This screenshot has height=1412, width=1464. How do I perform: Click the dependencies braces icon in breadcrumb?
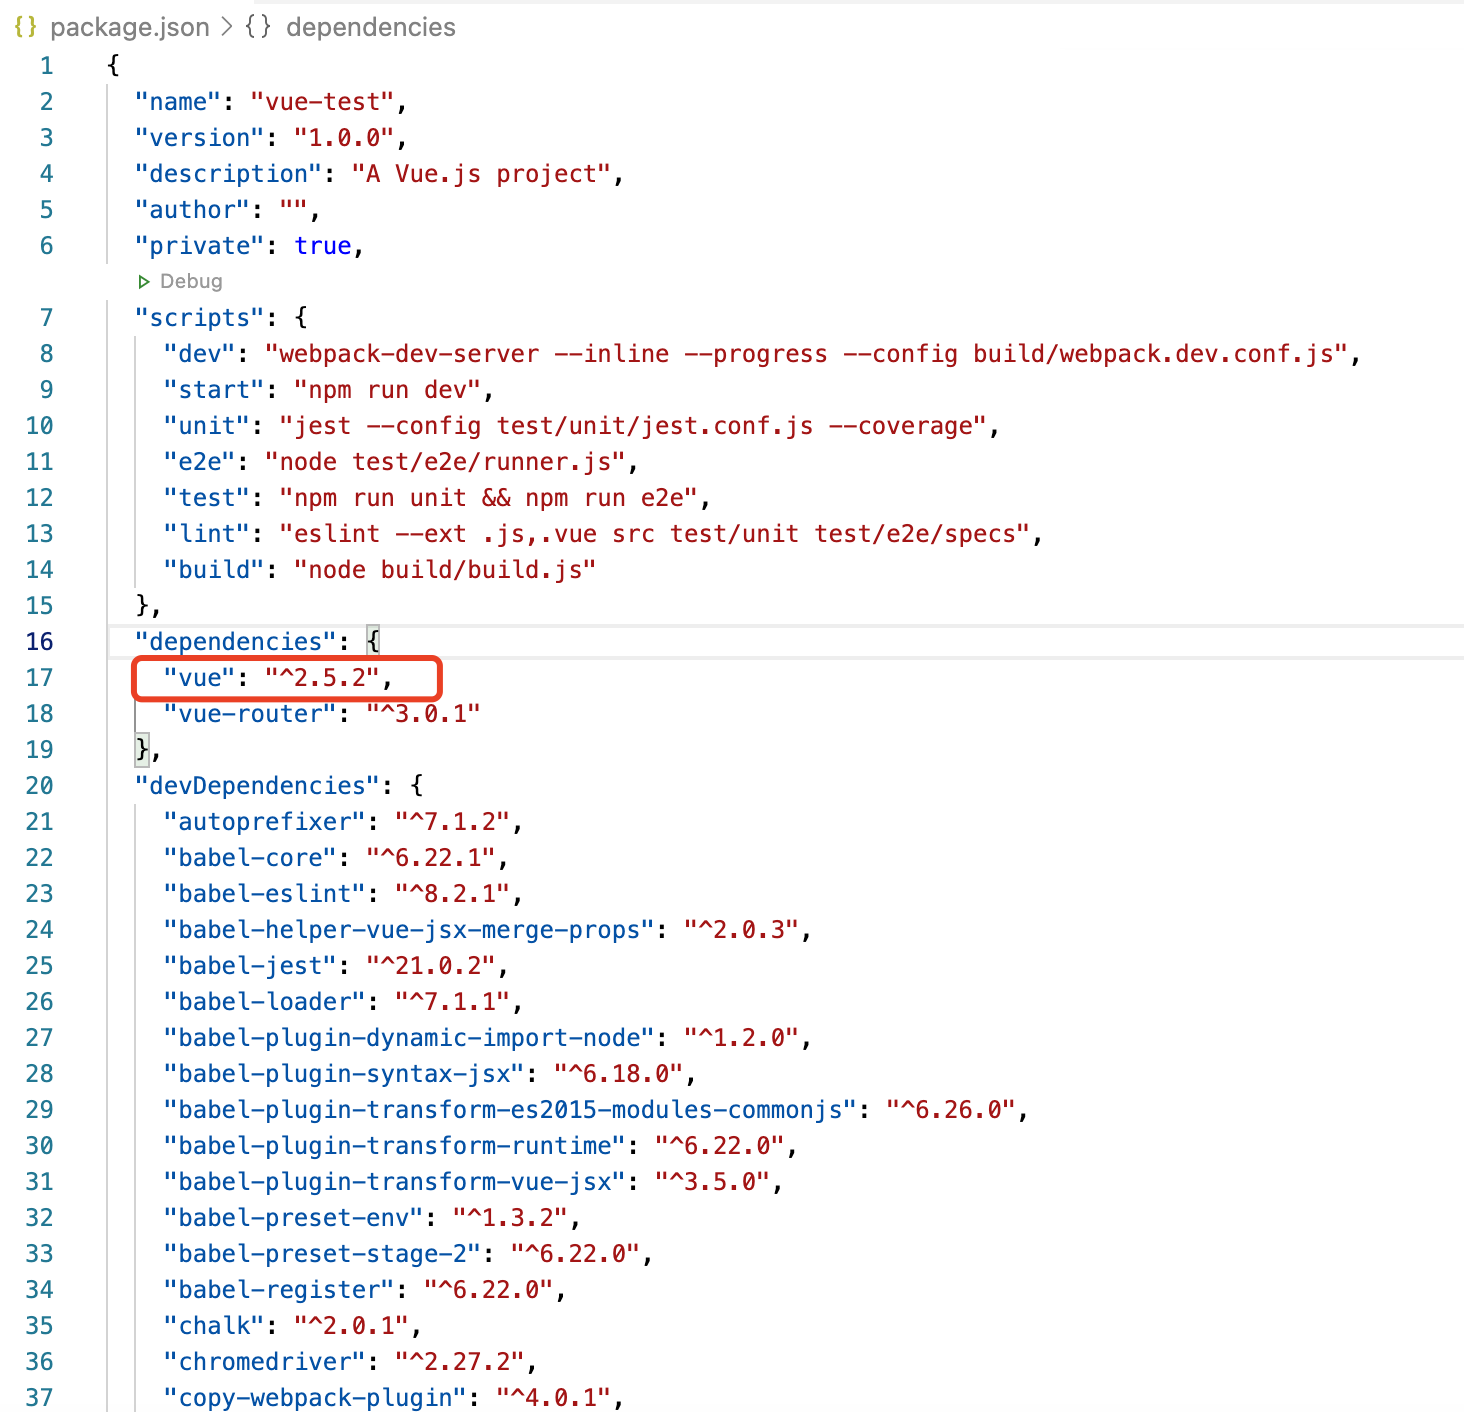coord(258,27)
